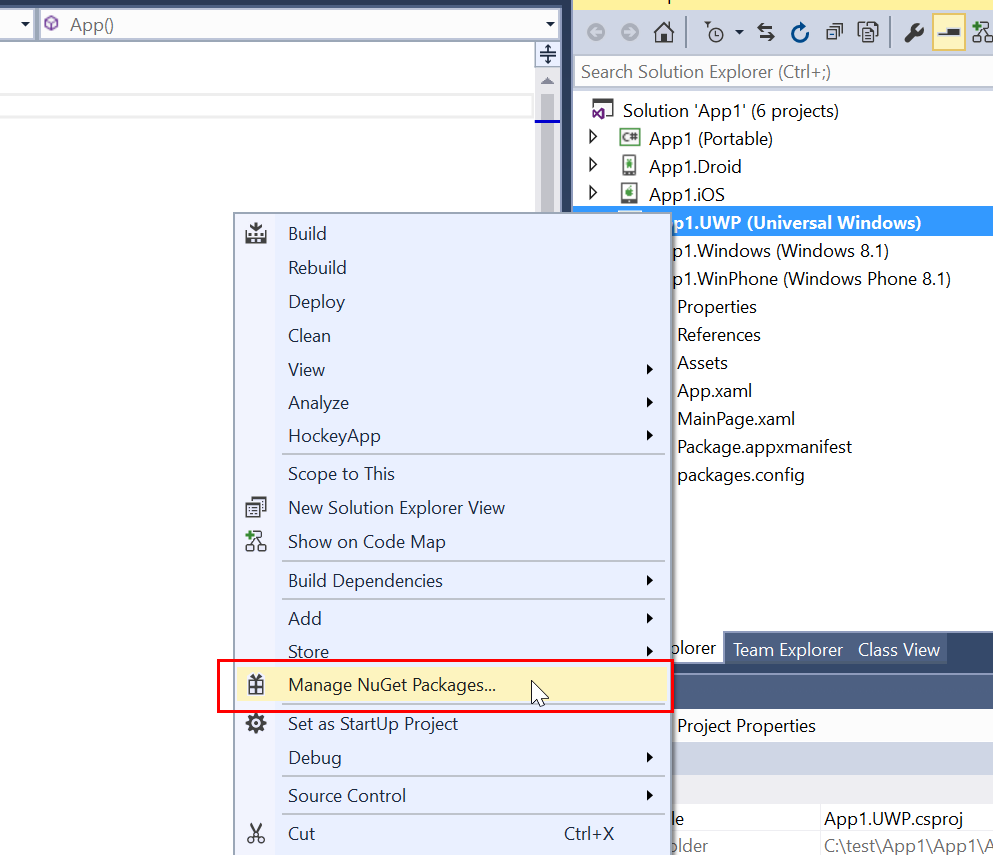The width and height of the screenshot is (993, 855).
Task: Click the Refresh icon in Solution Explorer
Action: pyautogui.click(x=800, y=32)
